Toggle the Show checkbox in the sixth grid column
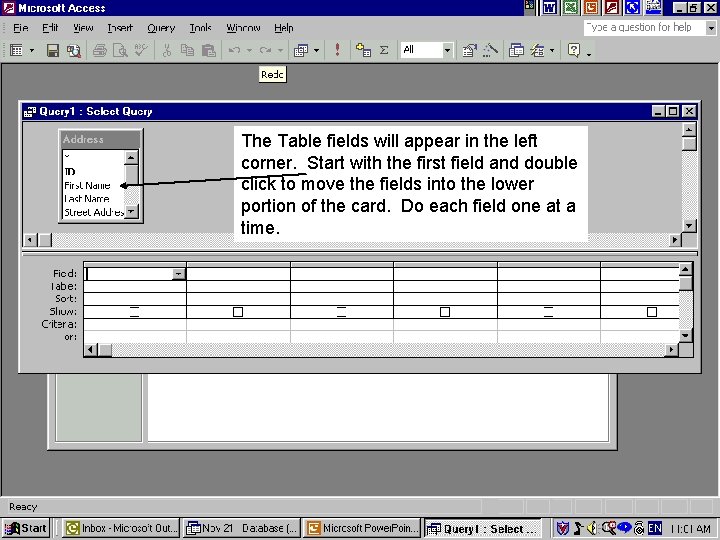This screenshot has width=720, height=540. point(652,312)
